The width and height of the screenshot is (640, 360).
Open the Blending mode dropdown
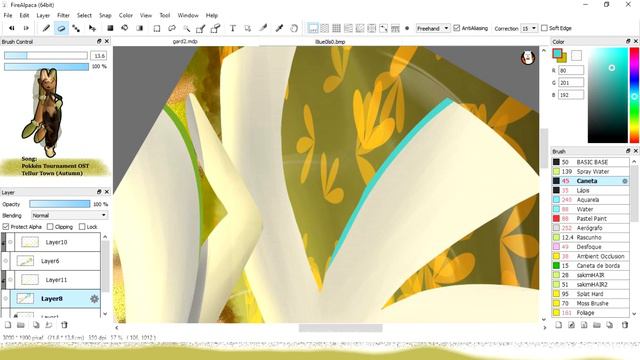[69, 215]
